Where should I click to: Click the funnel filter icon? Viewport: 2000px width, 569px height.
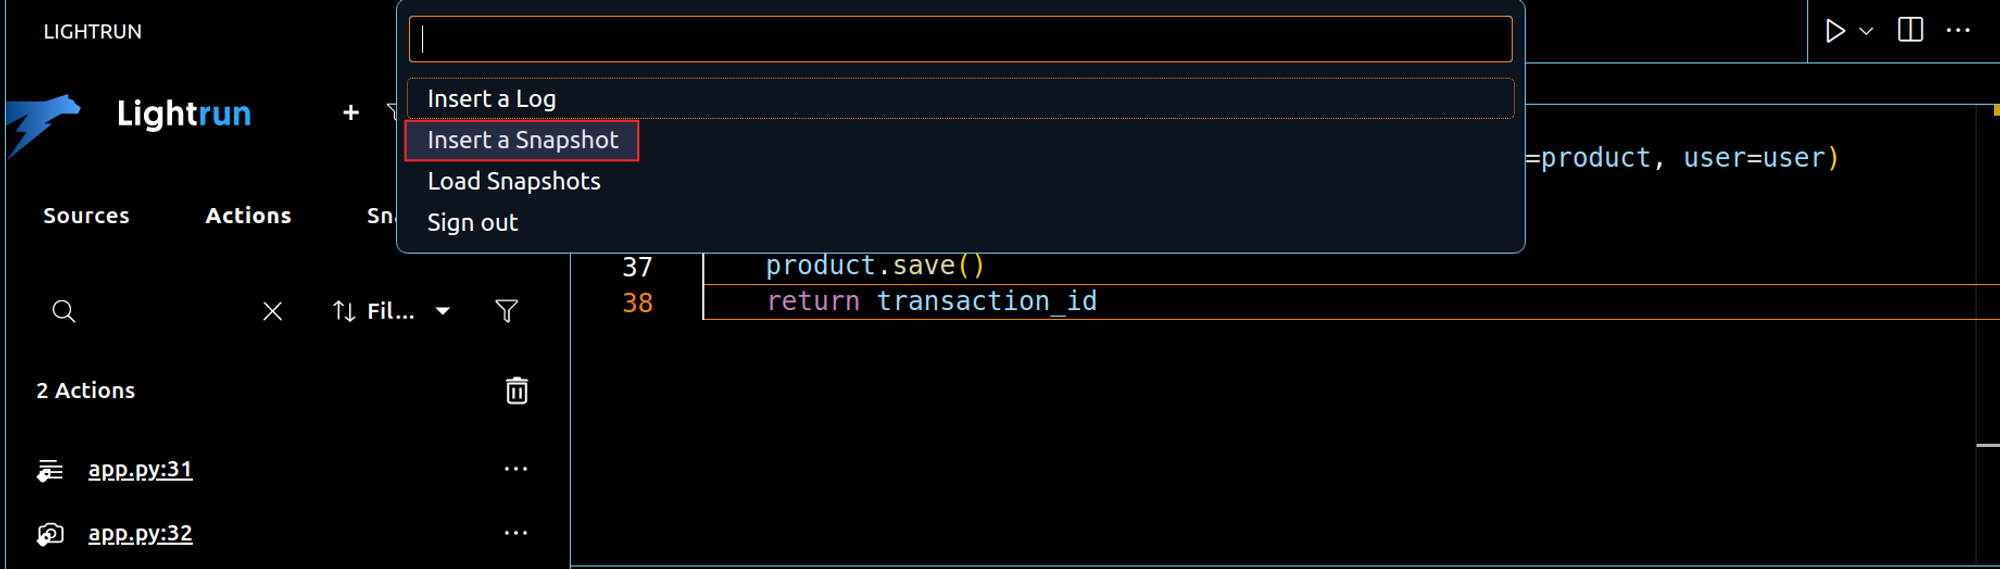click(507, 311)
